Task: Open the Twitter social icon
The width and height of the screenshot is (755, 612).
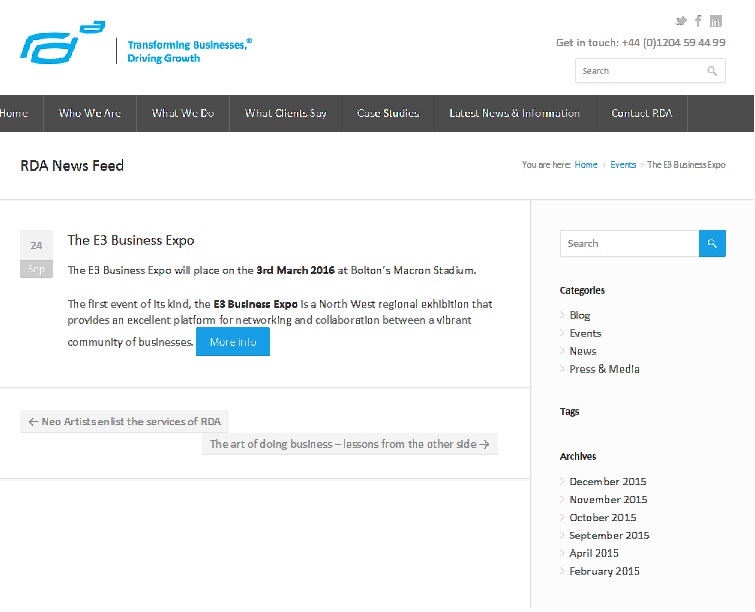Action: tap(681, 21)
